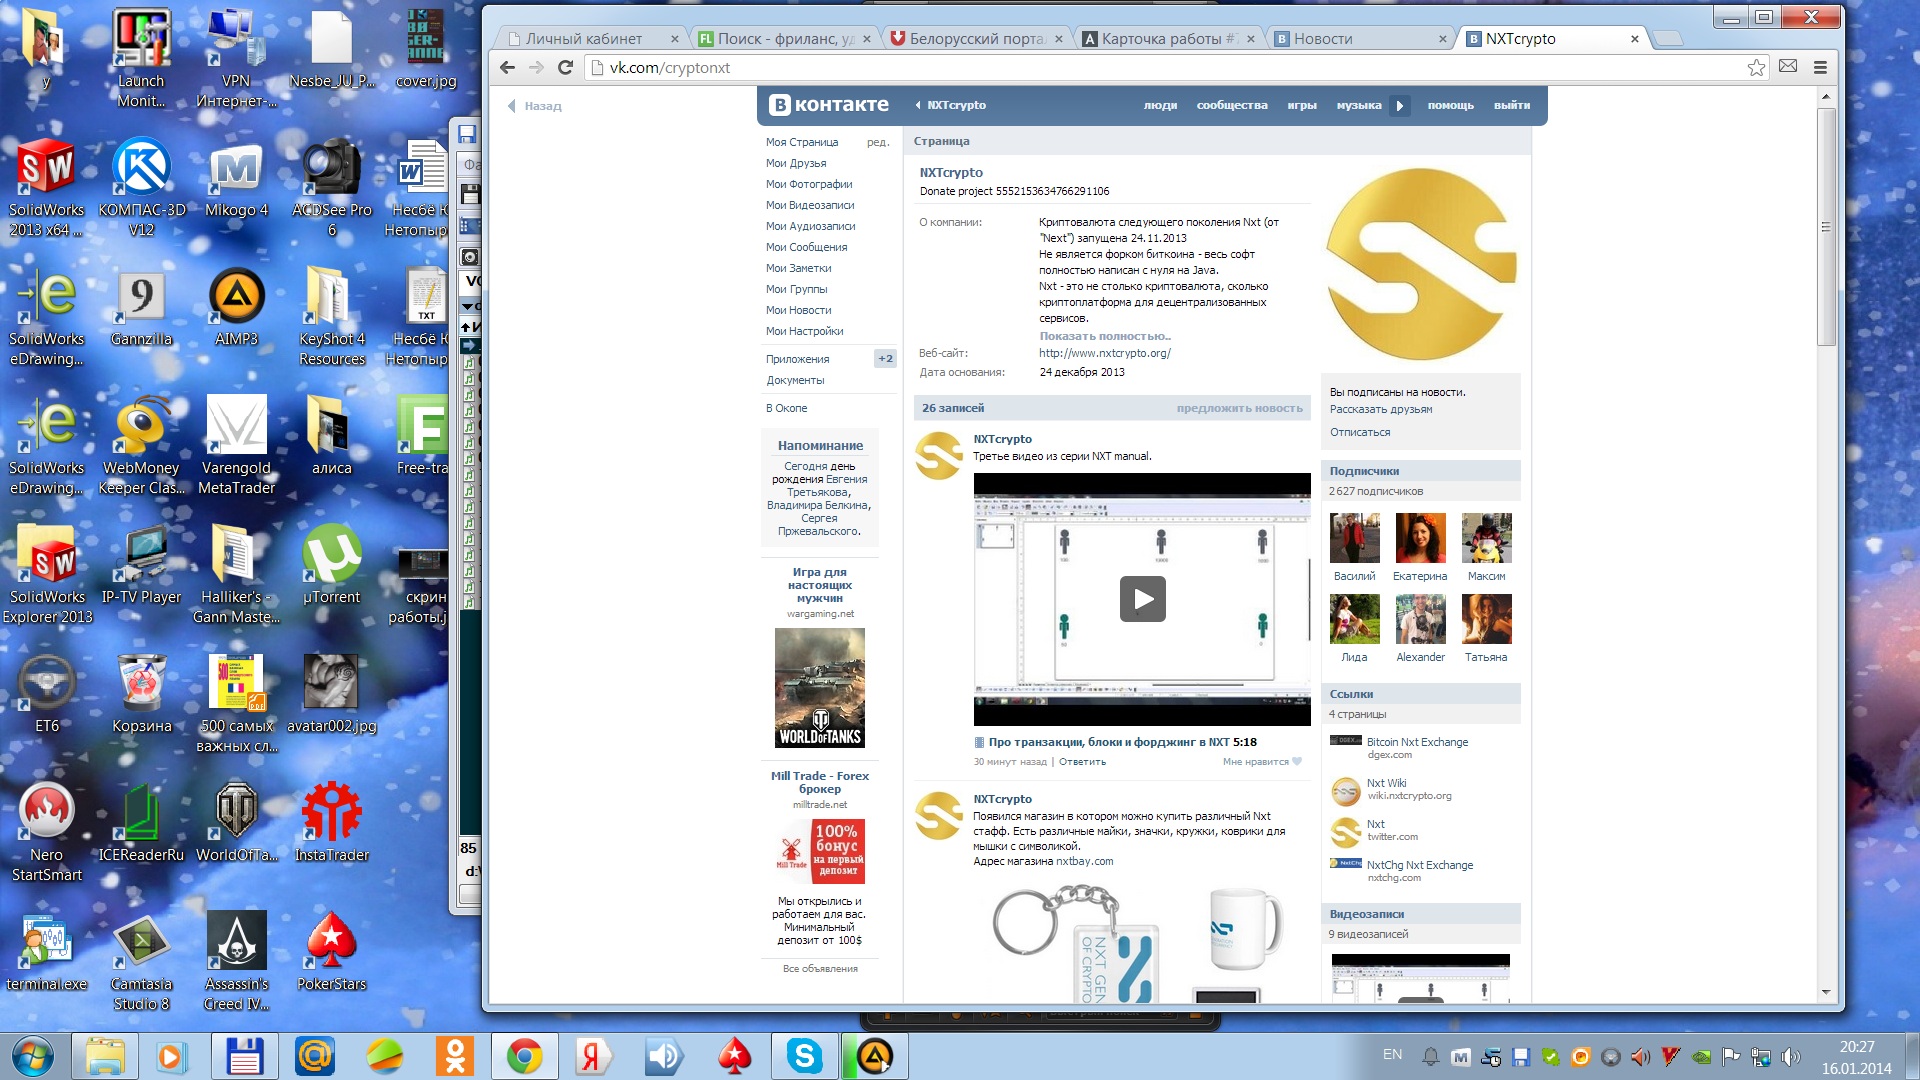Open Мои Настройки in the left menu
Image resolution: width=1920 pixels, height=1080 pixels.
(804, 331)
